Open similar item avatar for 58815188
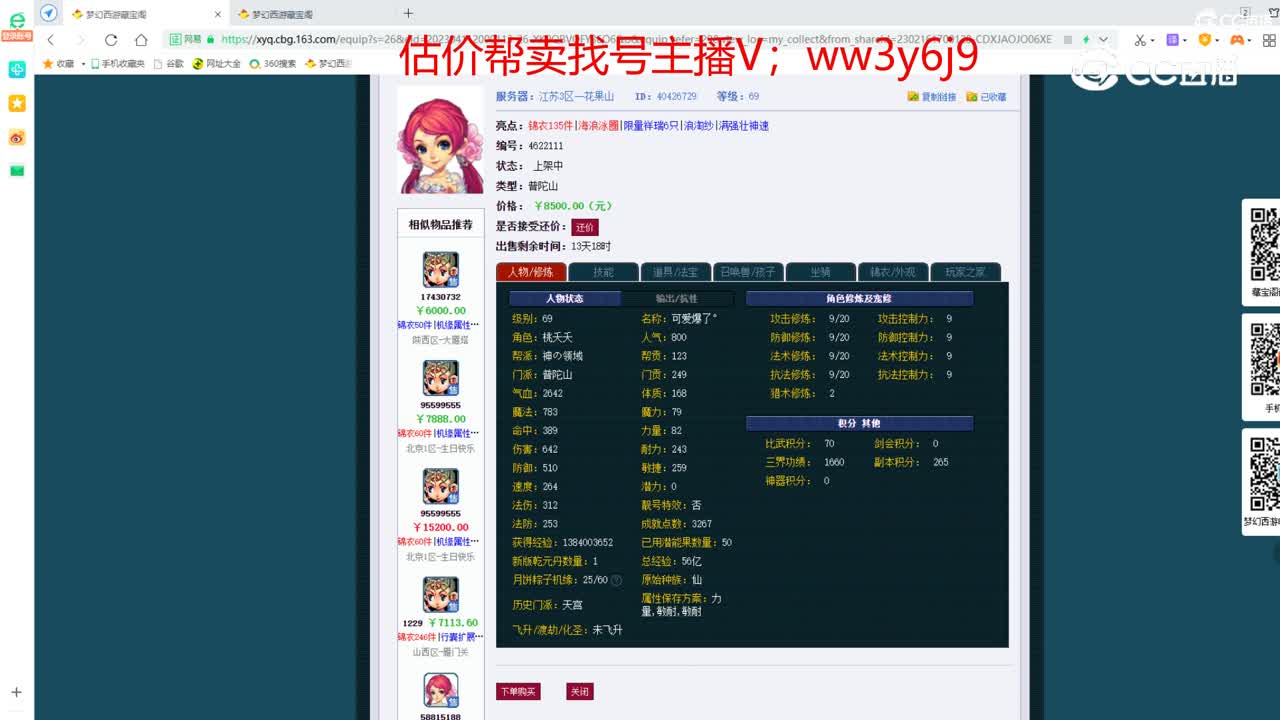This screenshot has width=1280, height=720. coord(440,690)
